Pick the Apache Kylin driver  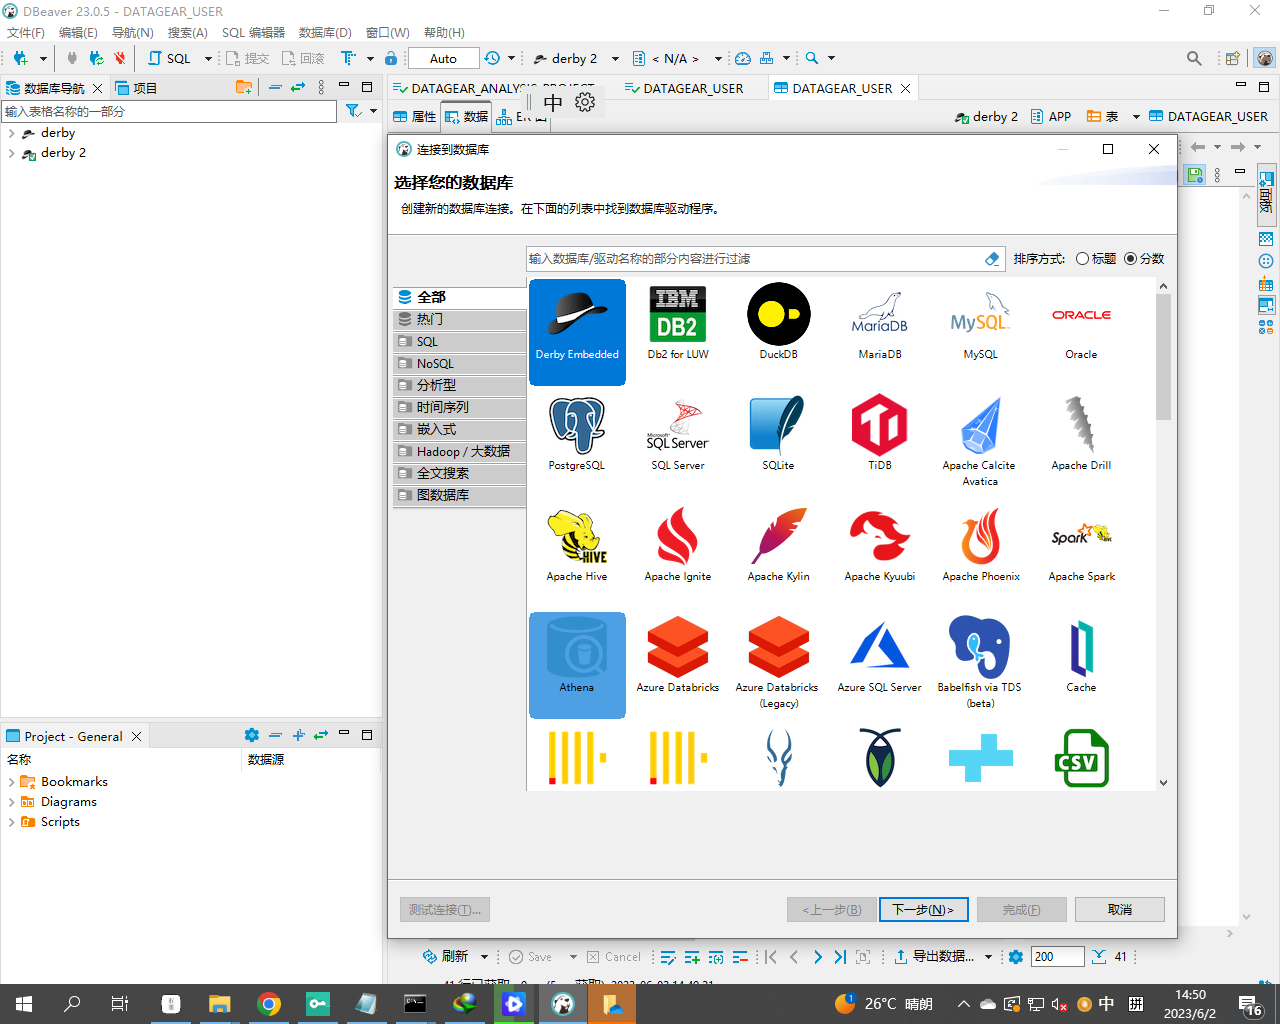pos(778,545)
